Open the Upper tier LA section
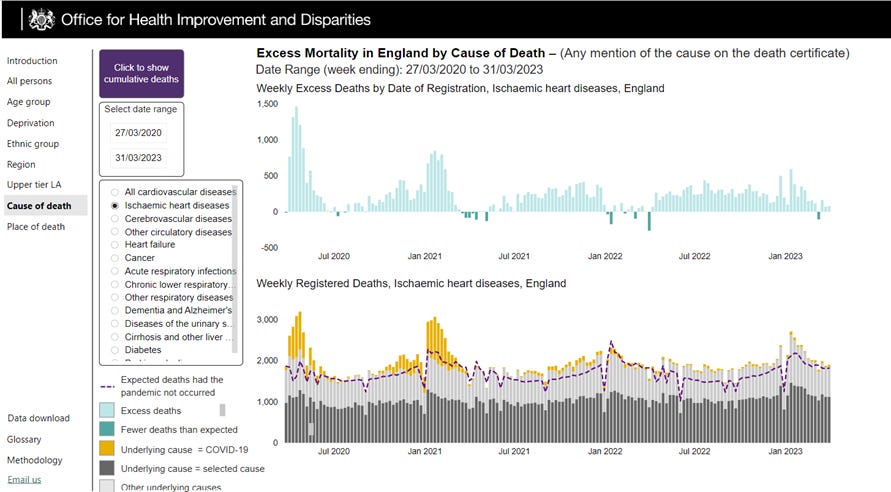The image size is (891, 492). 34,185
